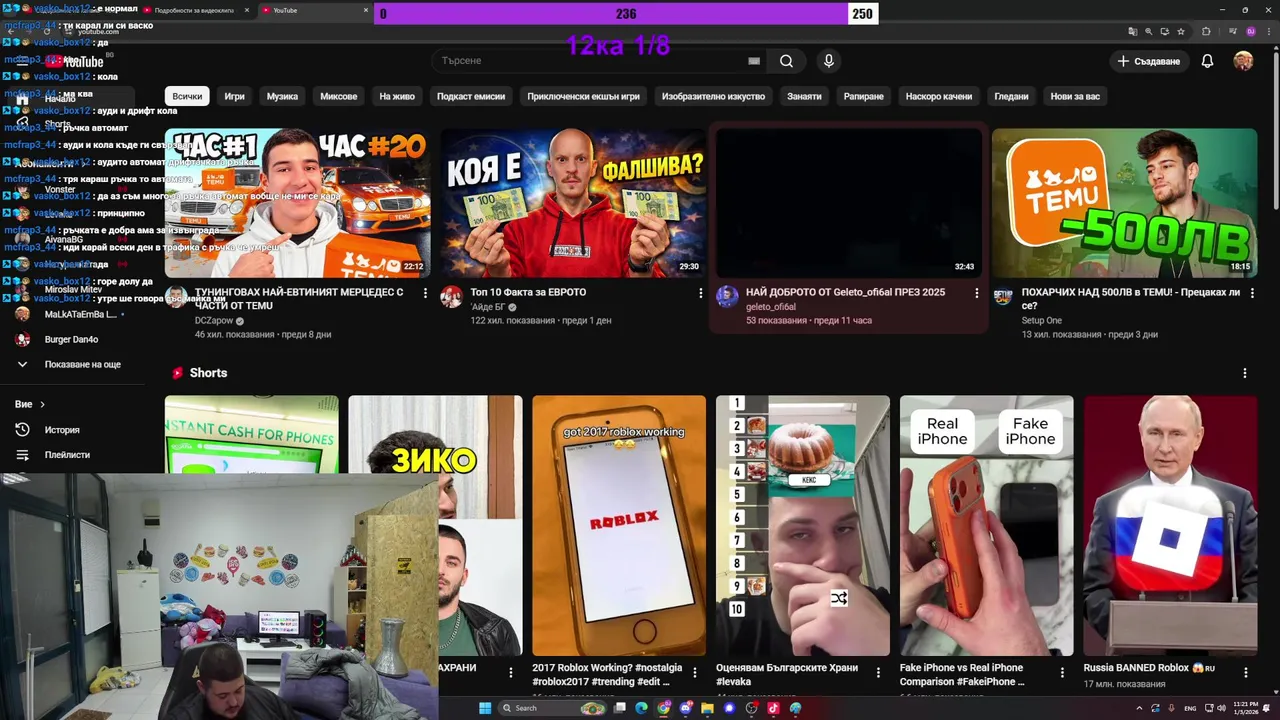Screen dimensions: 1280x720
Task: Open the browser profile DJ avatar
Action: (1251, 31)
